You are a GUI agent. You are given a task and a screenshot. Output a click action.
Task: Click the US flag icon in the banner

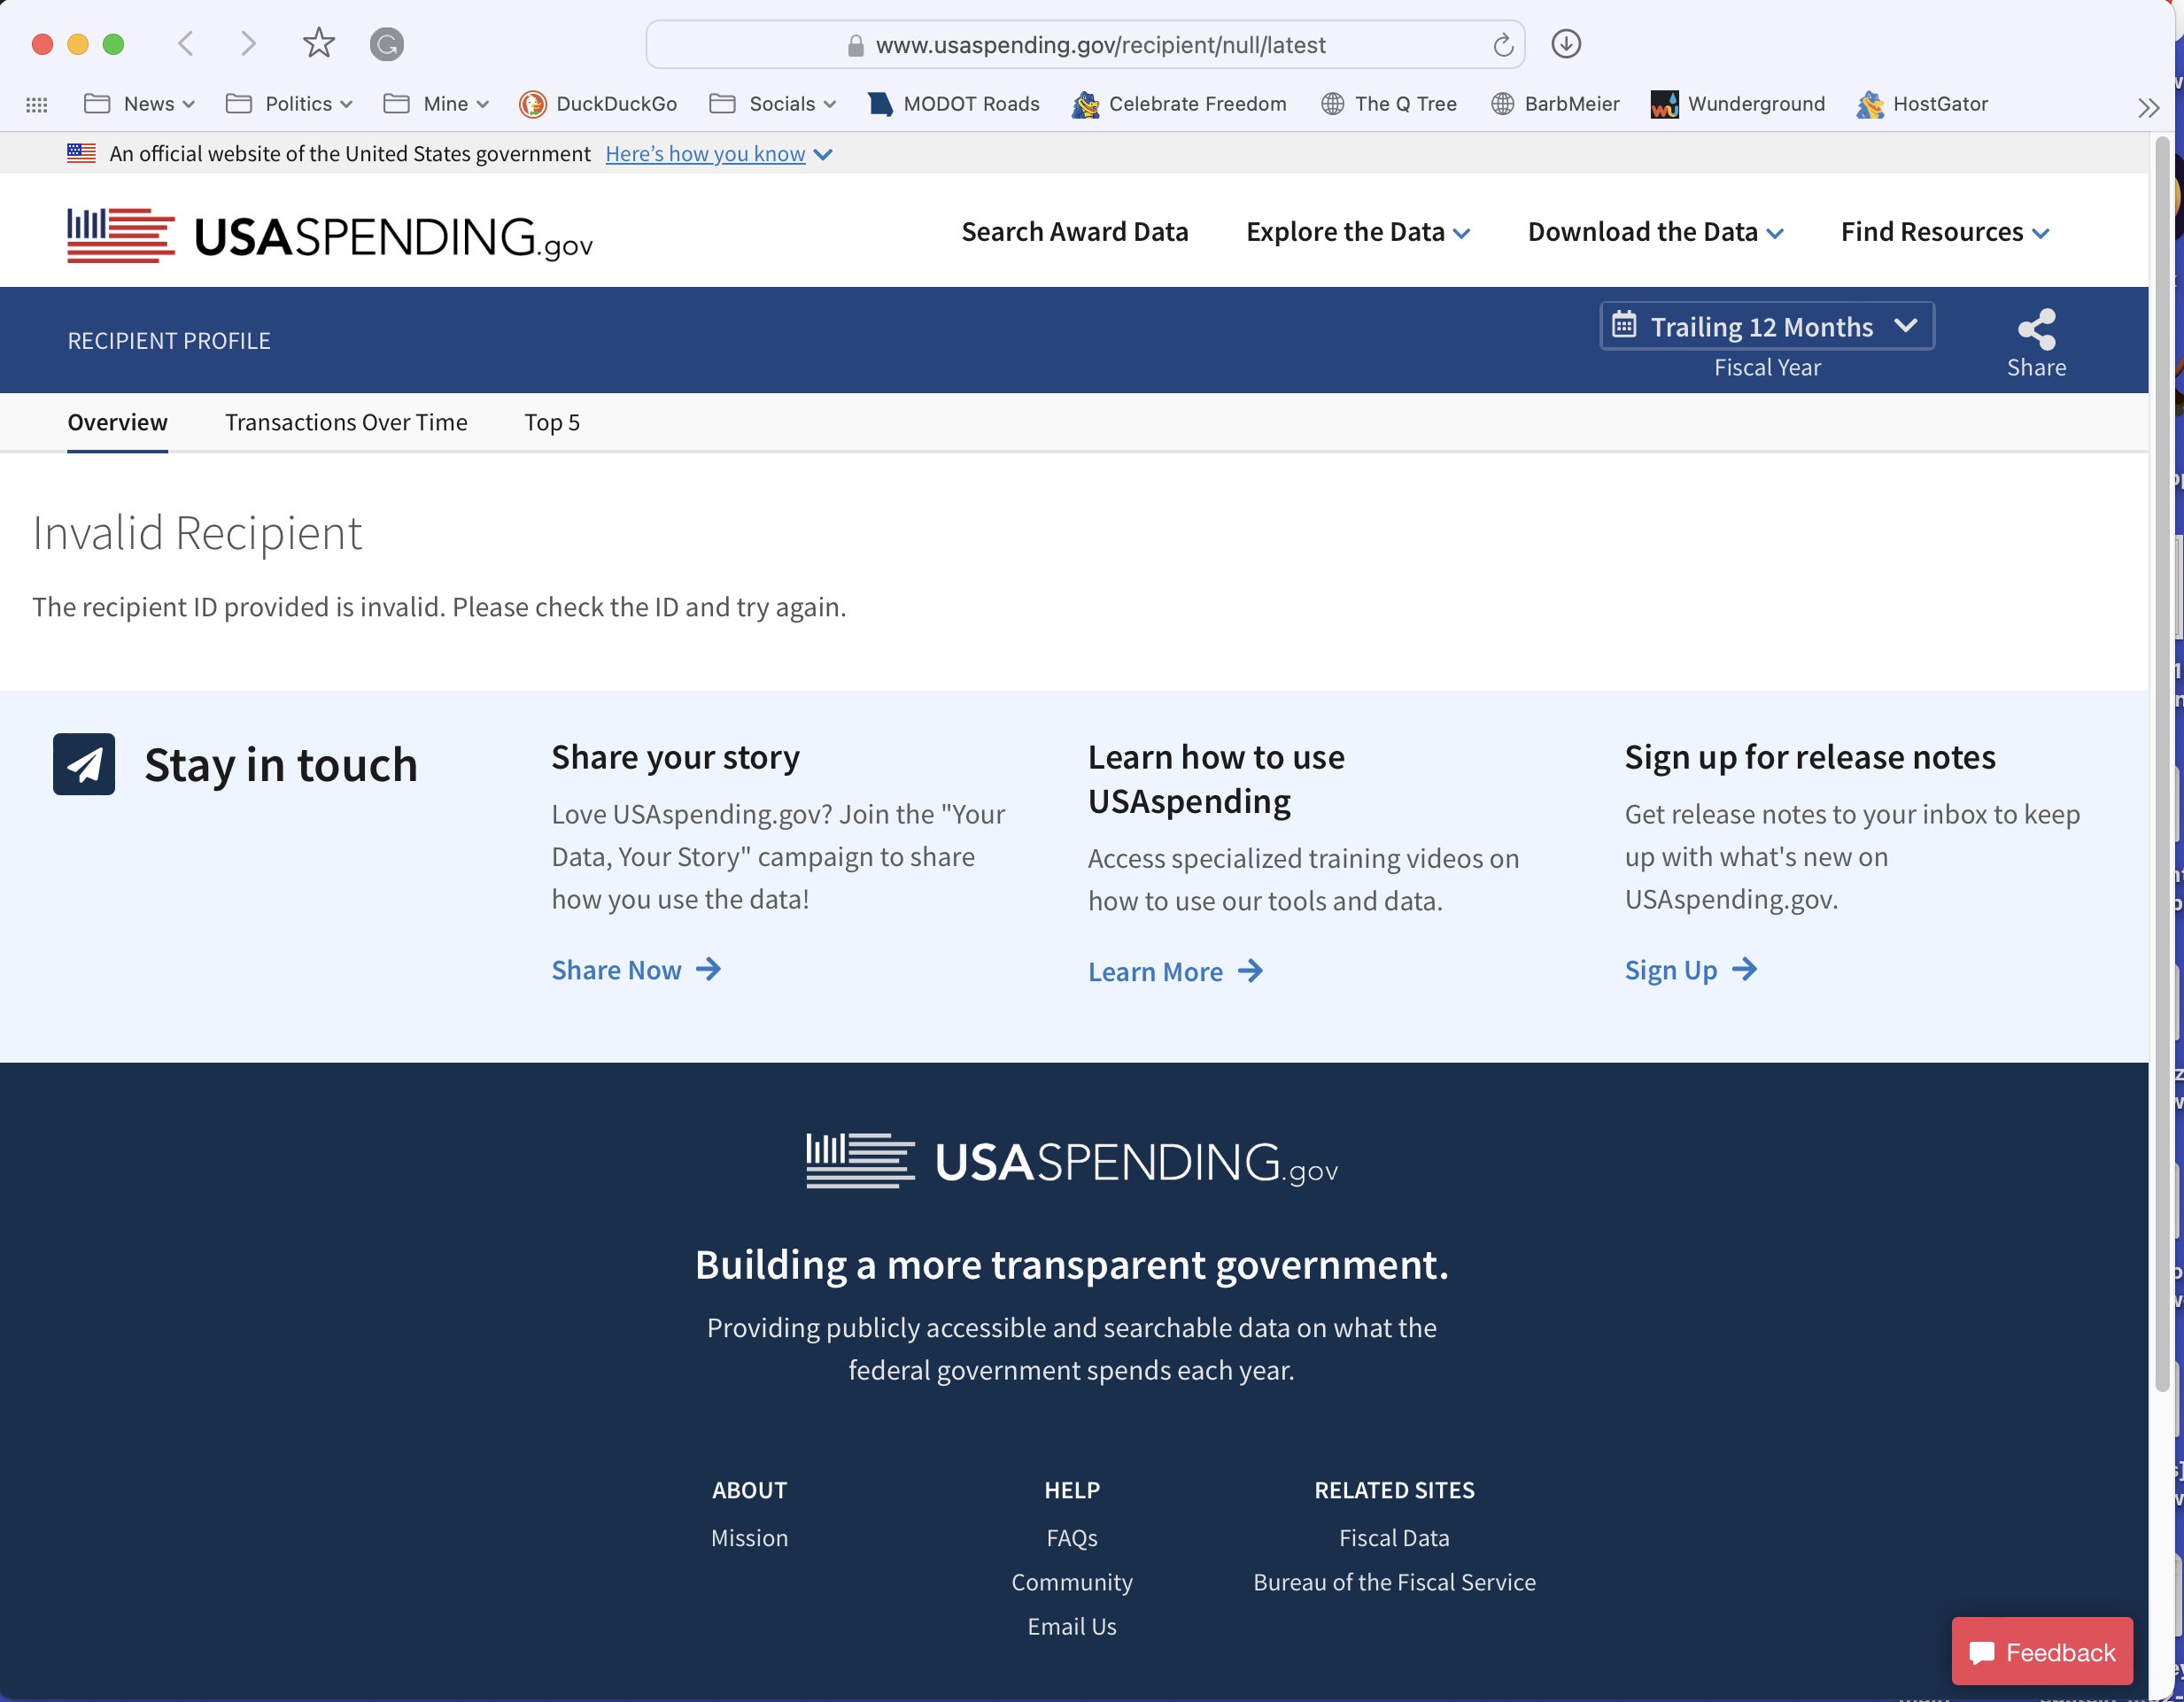[81, 153]
